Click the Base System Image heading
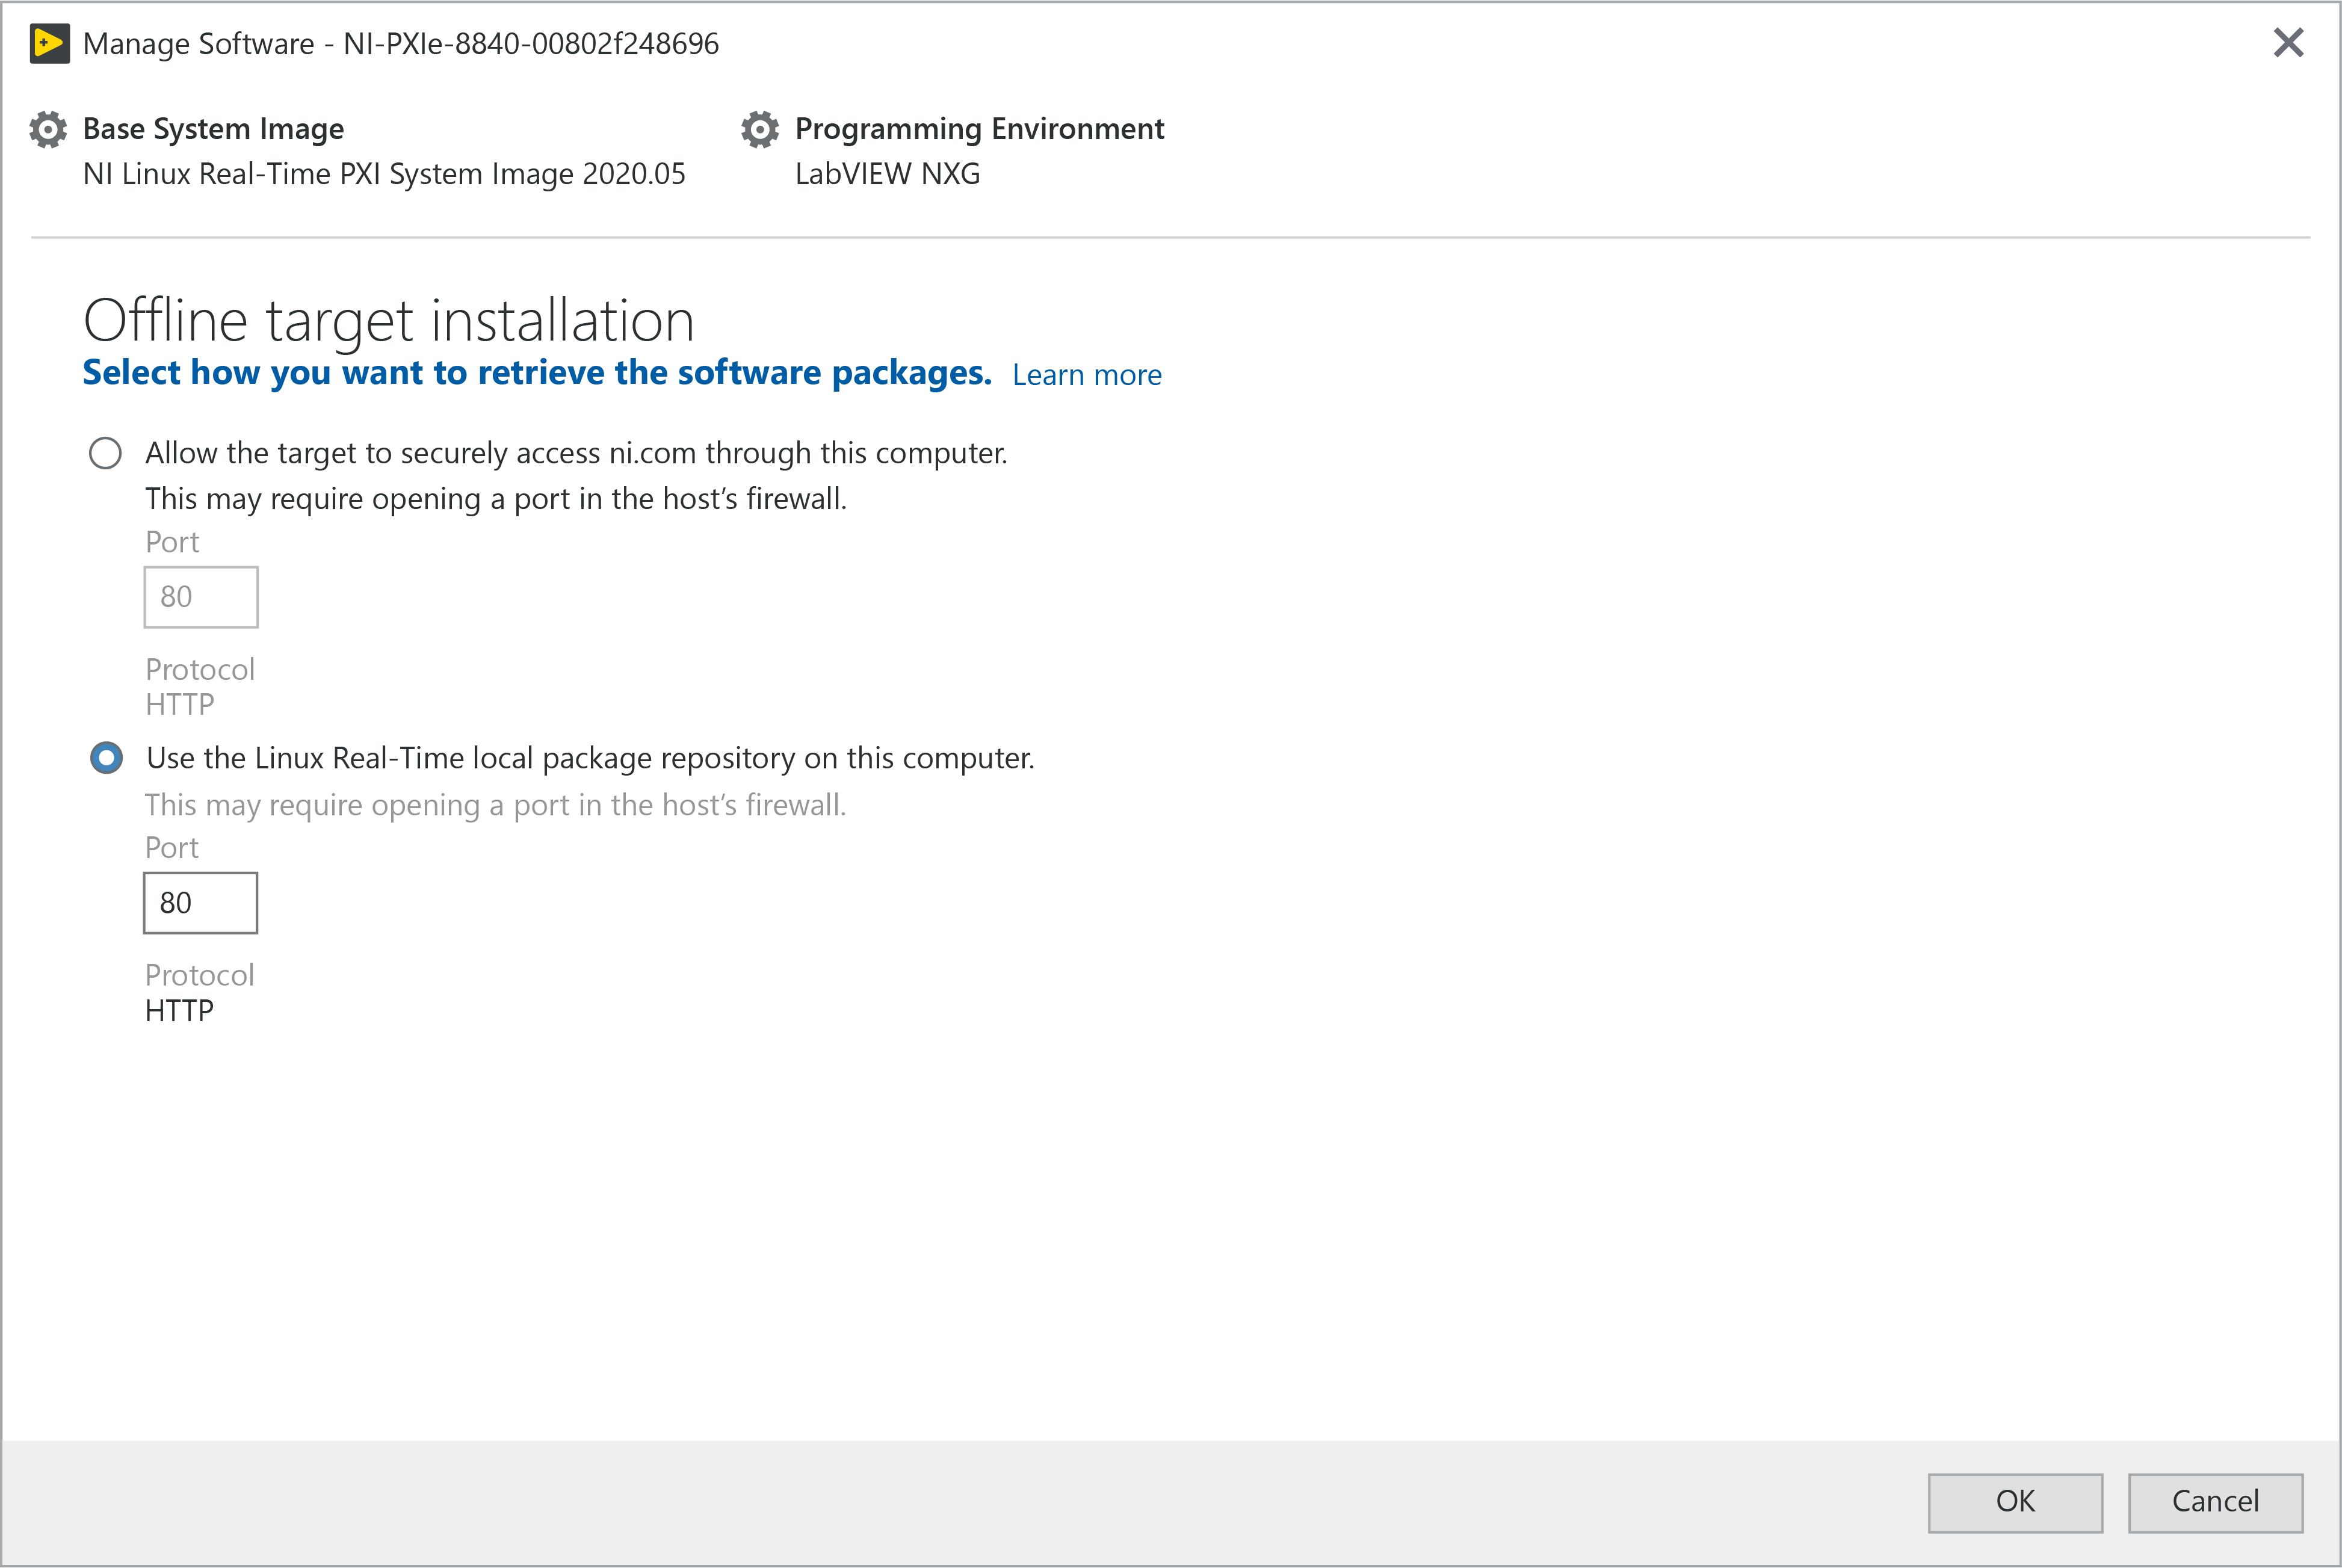2342x1568 pixels. 213,129
